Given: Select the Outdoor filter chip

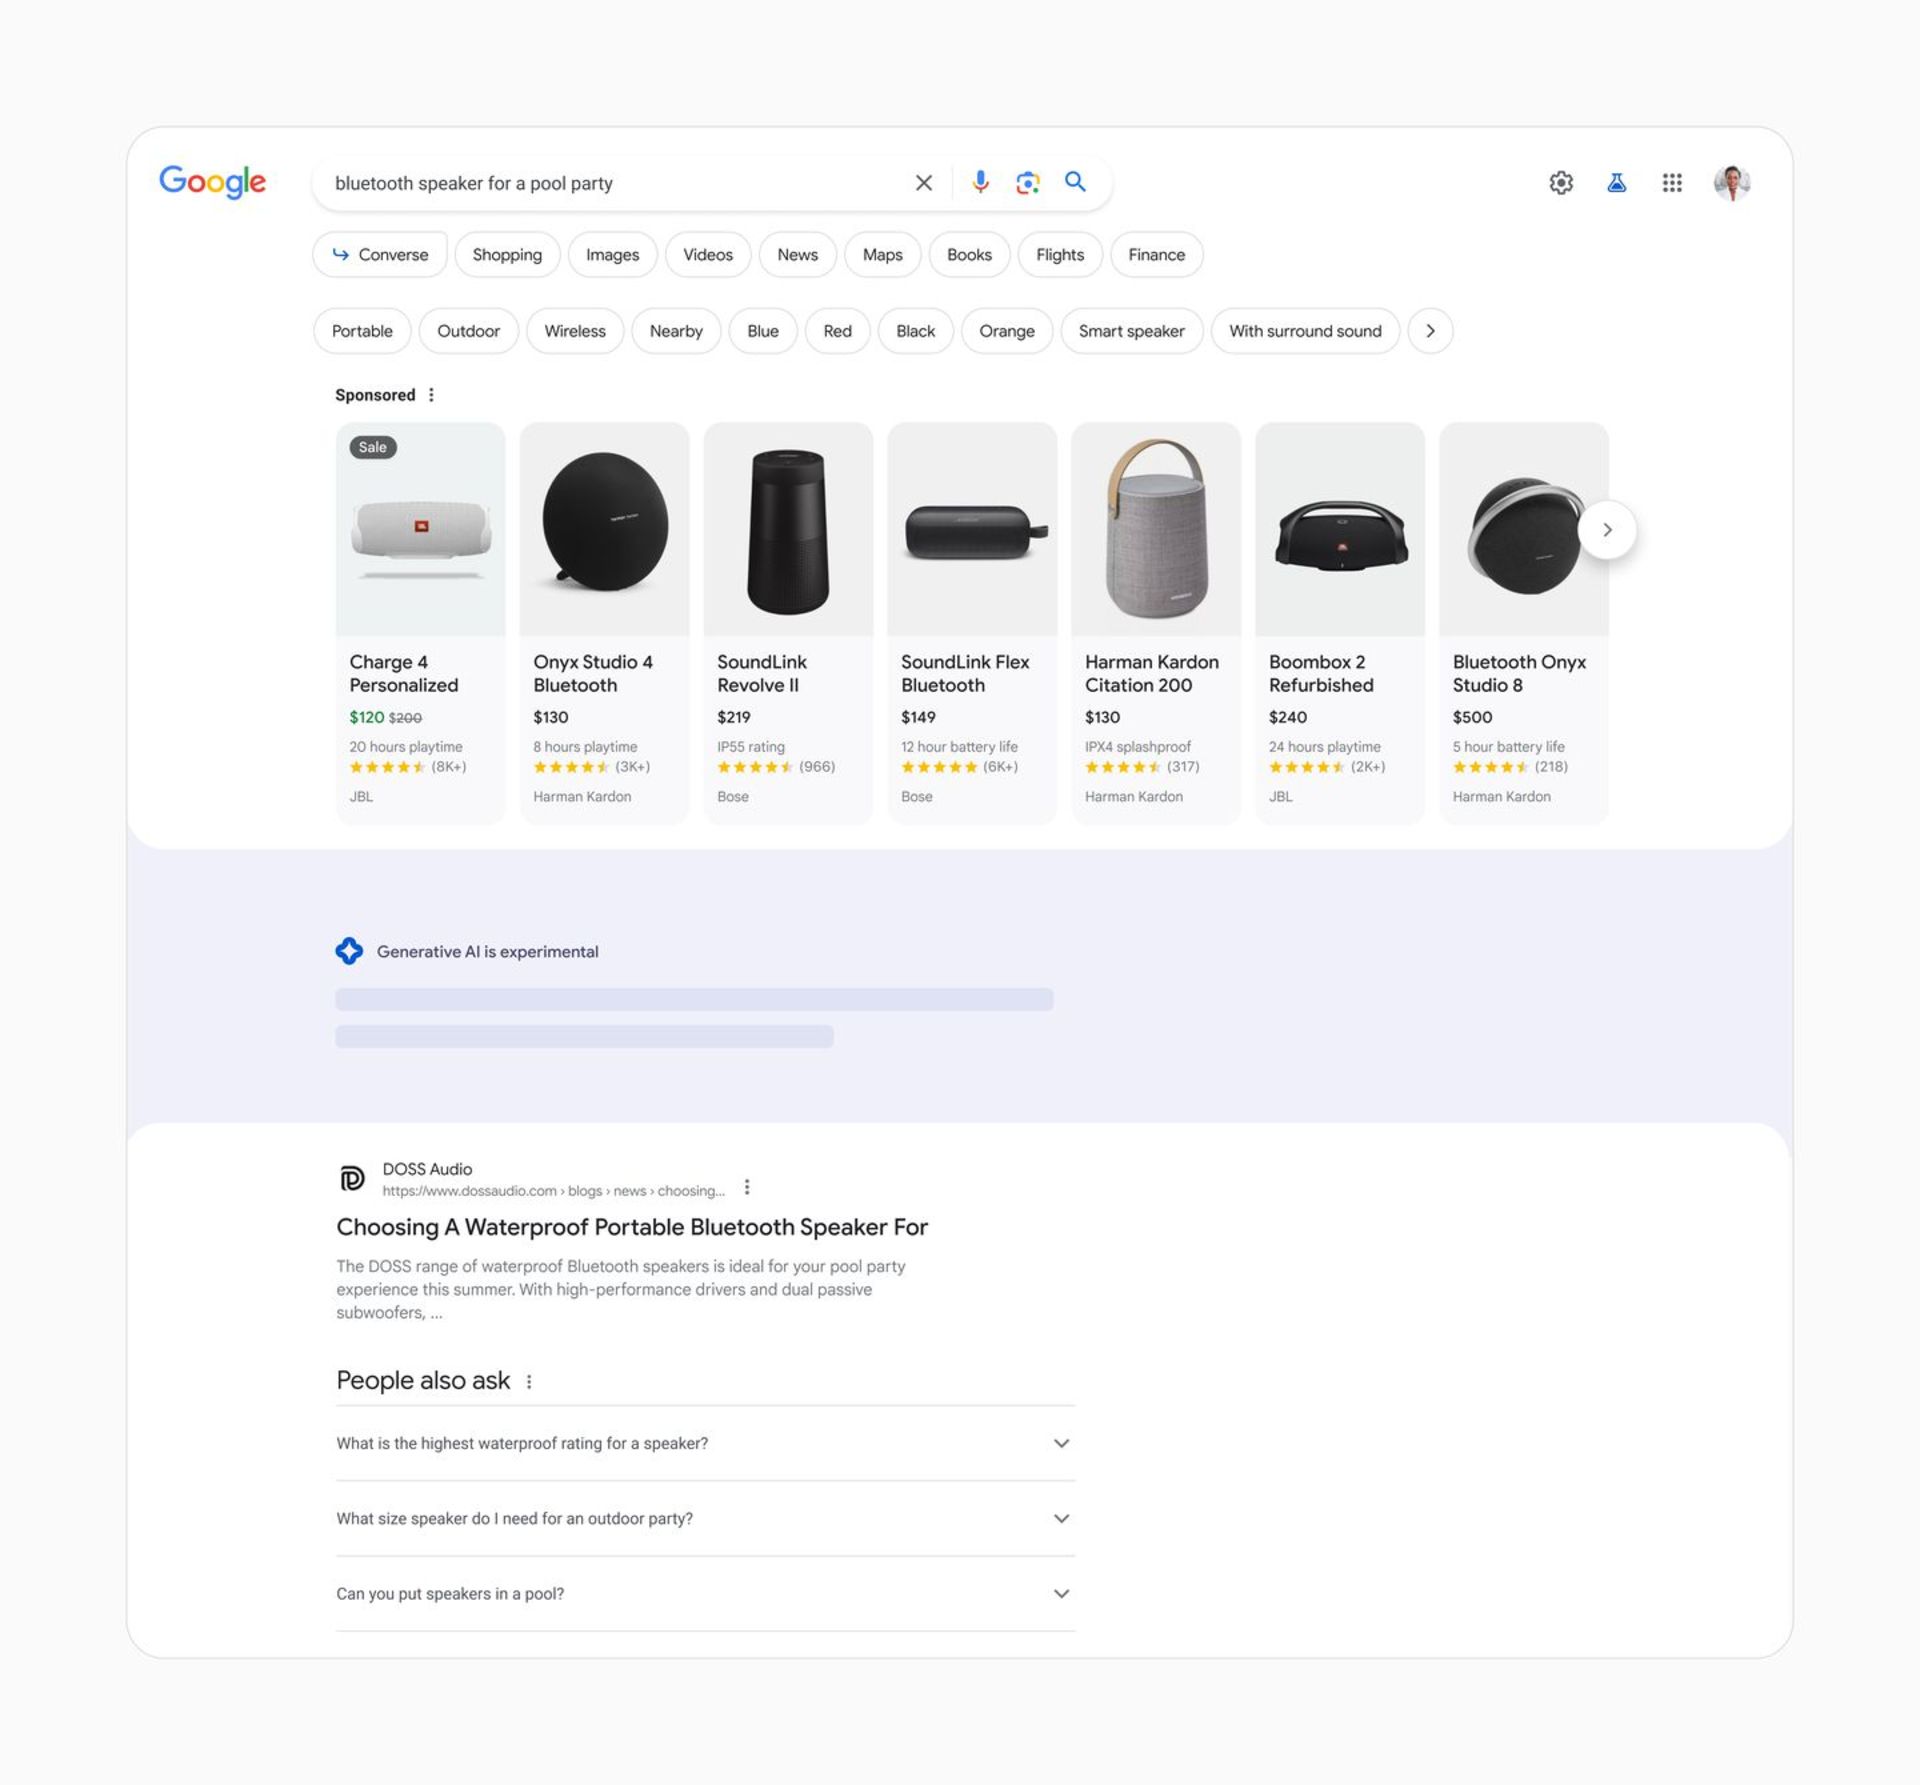Looking at the screenshot, I should pyautogui.click(x=468, y=330).
